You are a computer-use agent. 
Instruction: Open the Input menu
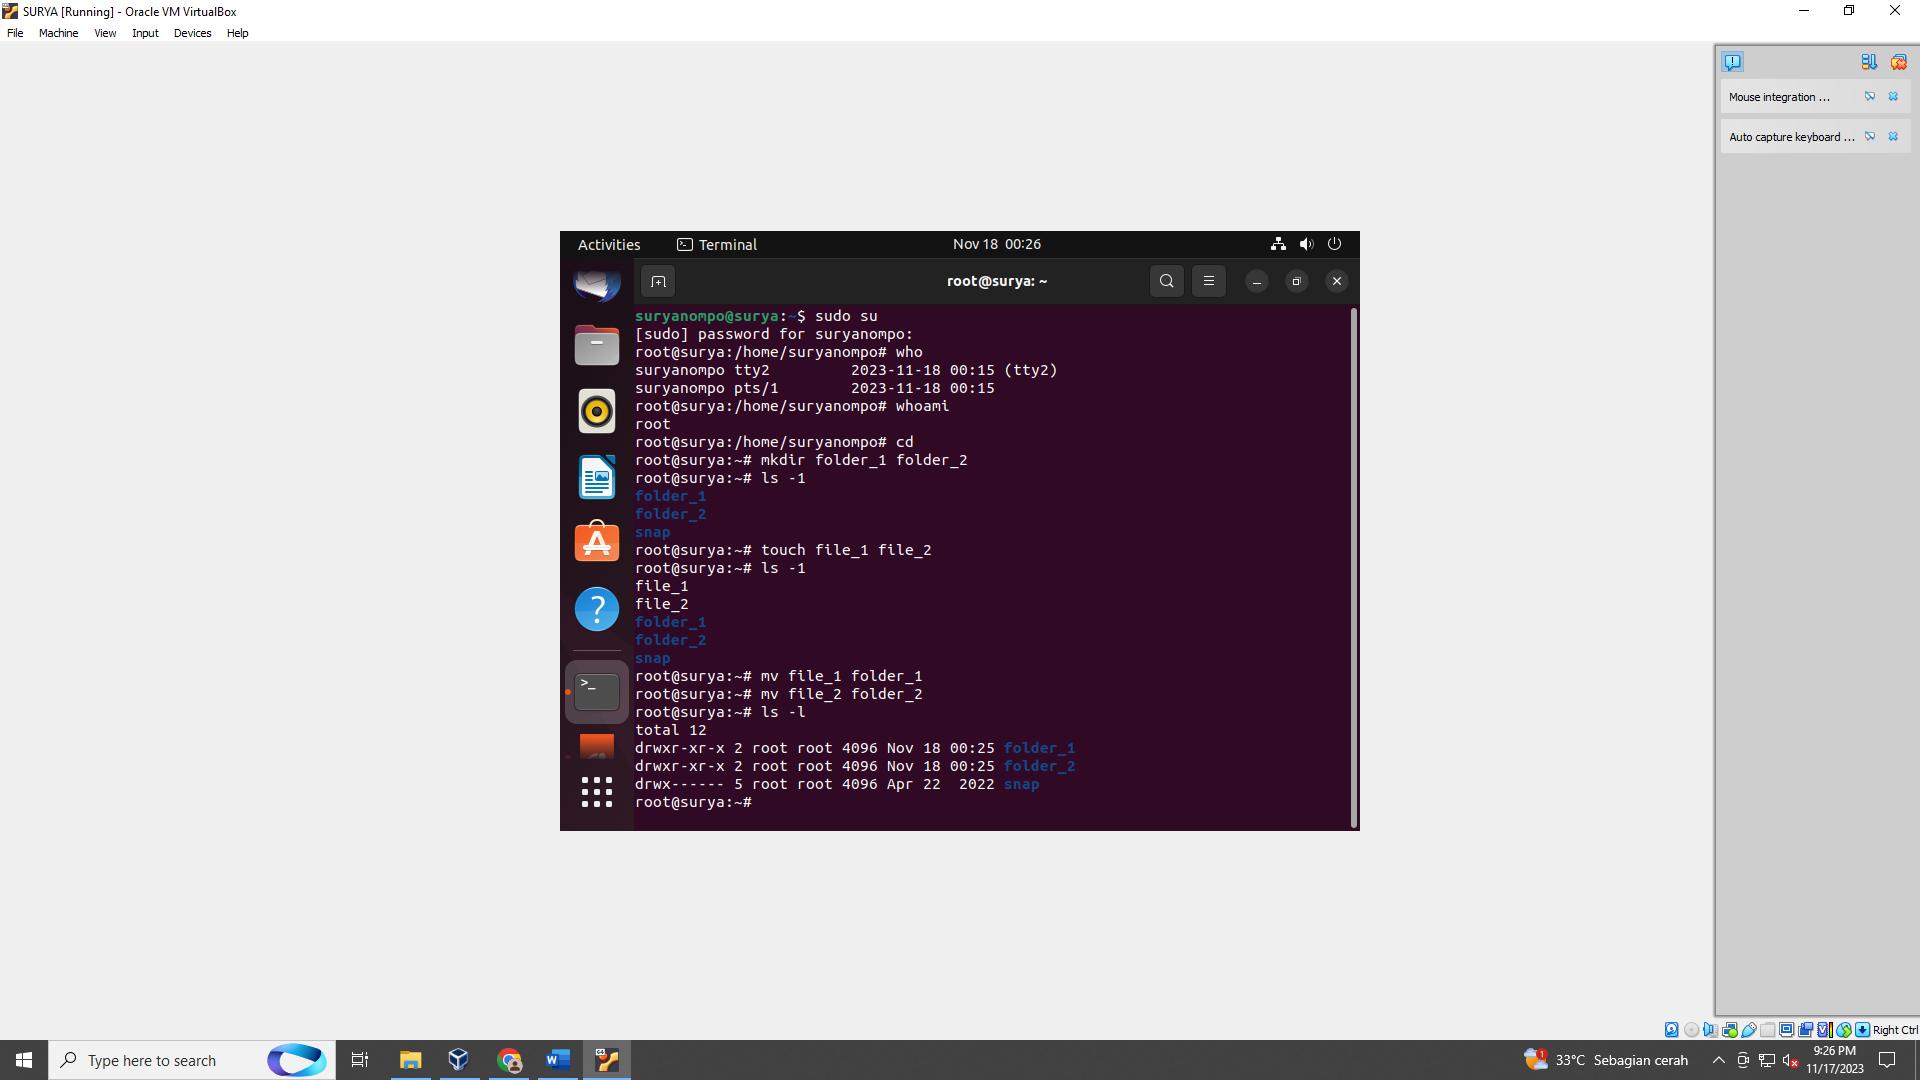145,33
